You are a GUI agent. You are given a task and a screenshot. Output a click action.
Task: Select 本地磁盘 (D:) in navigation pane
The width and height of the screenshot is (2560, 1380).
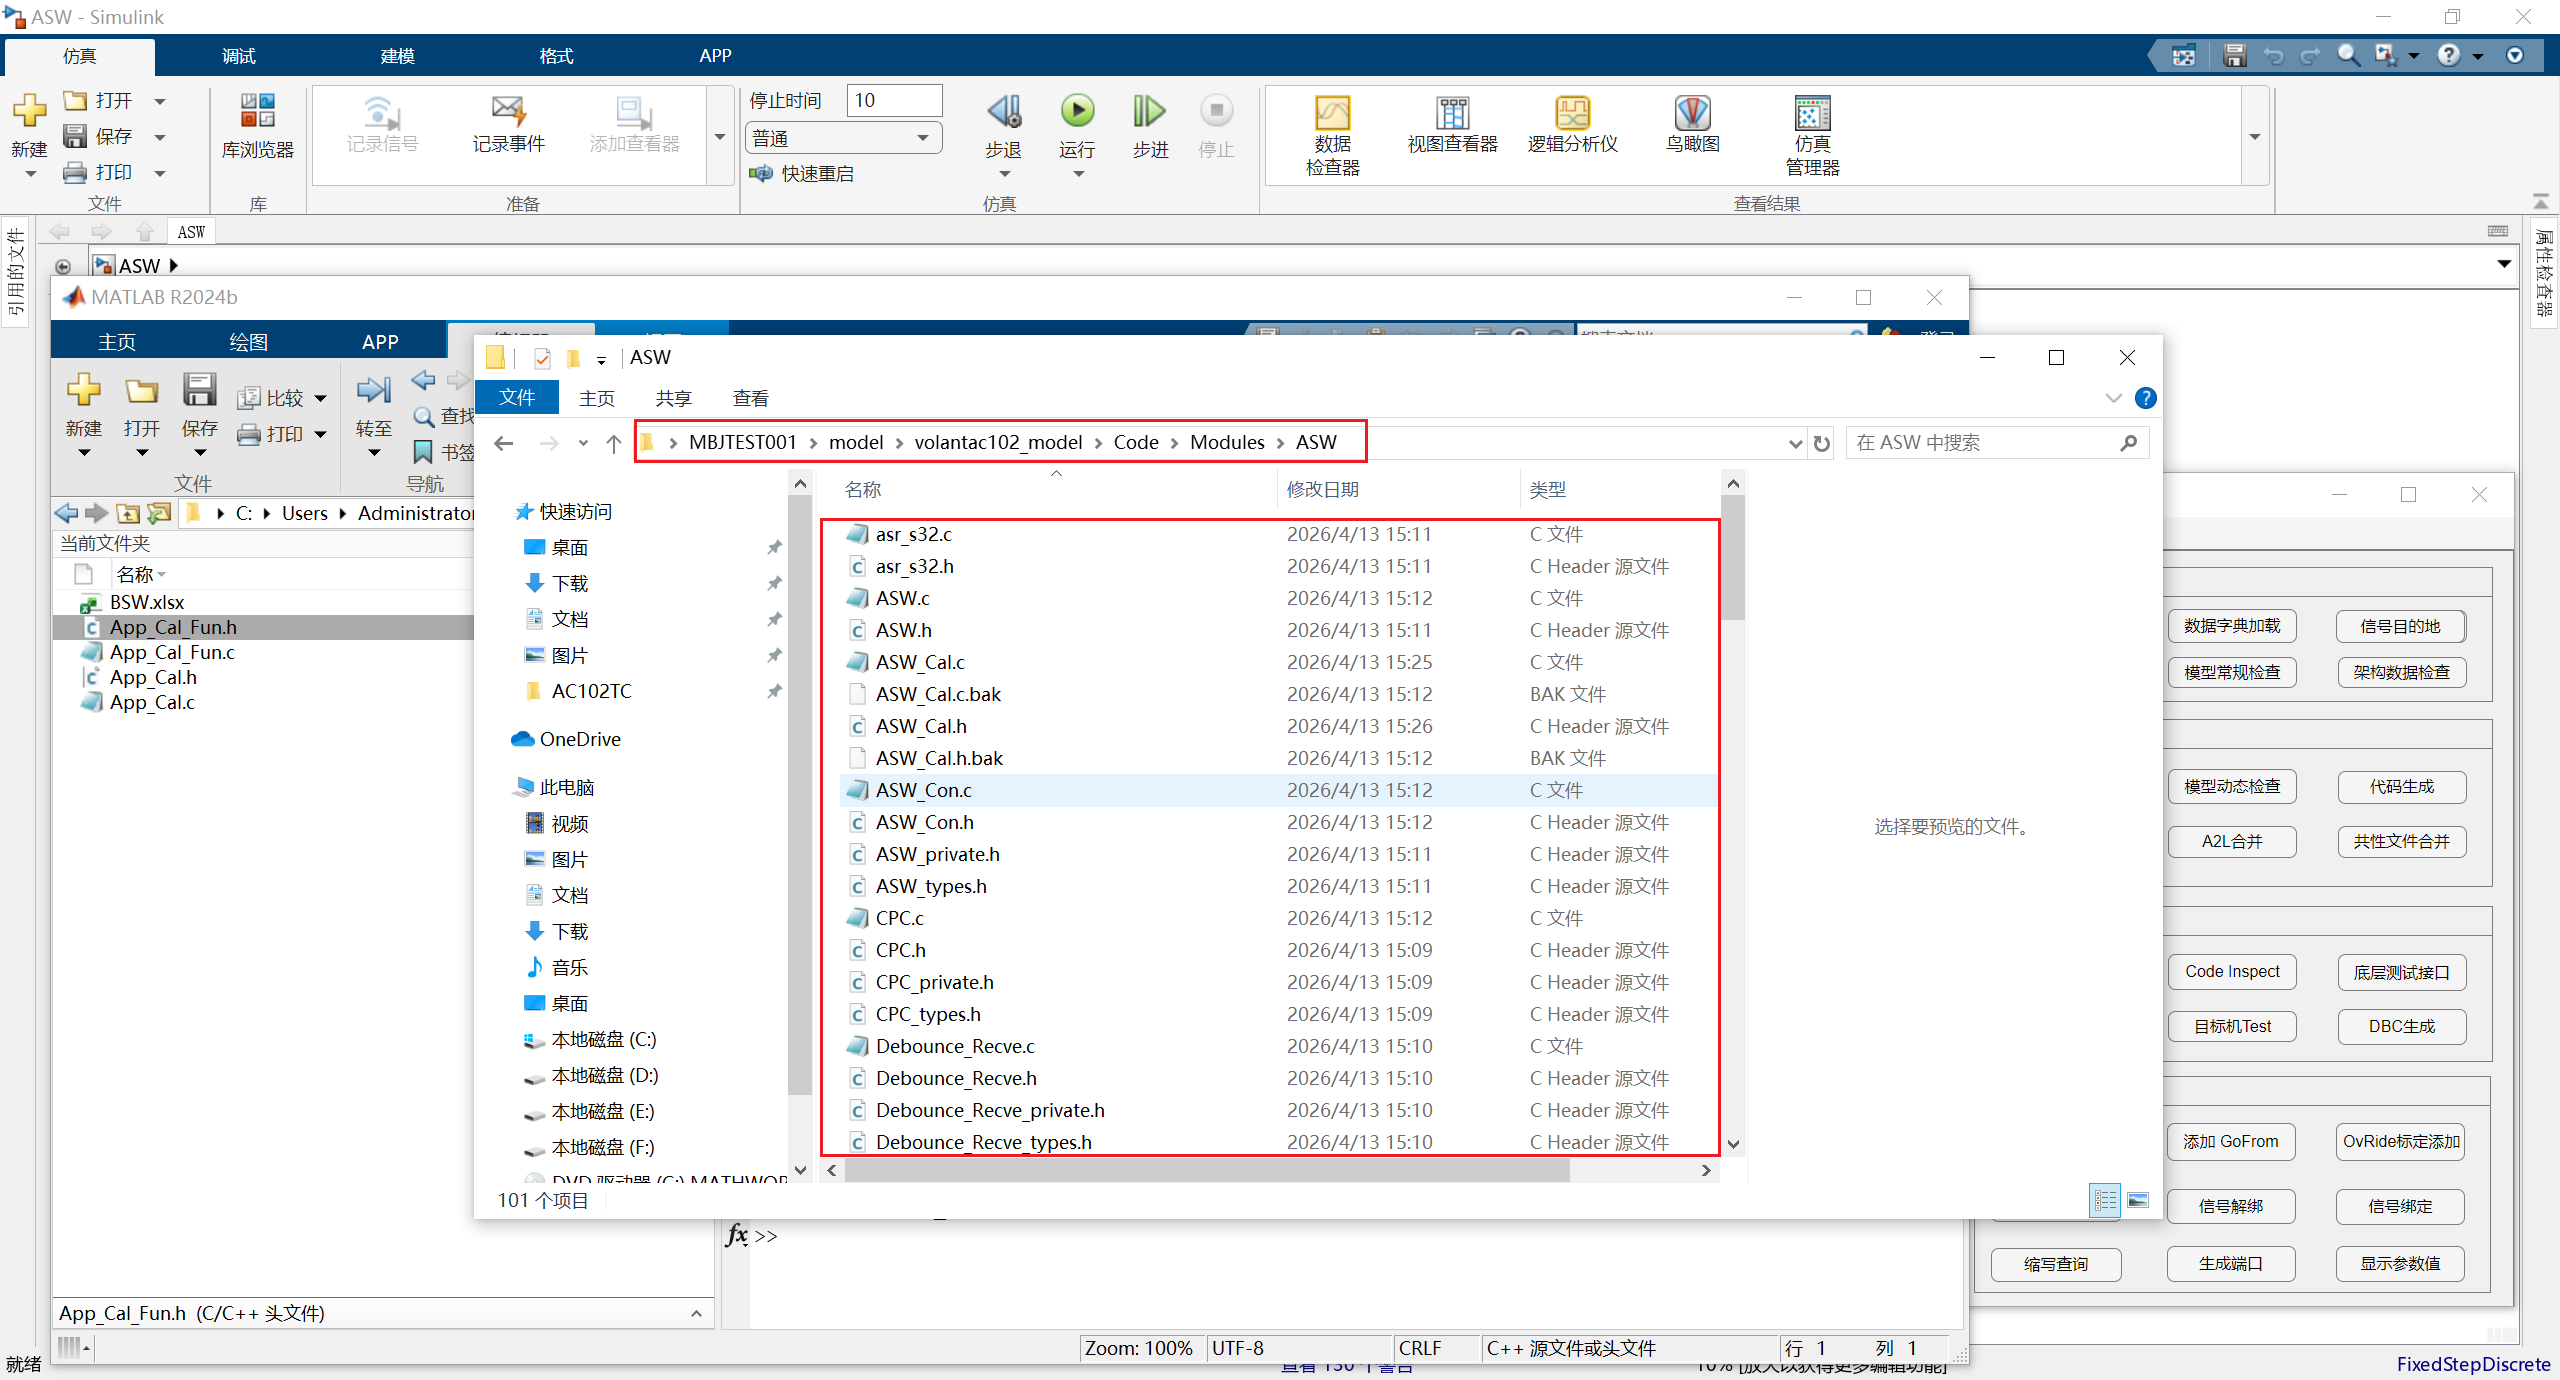604,1076
